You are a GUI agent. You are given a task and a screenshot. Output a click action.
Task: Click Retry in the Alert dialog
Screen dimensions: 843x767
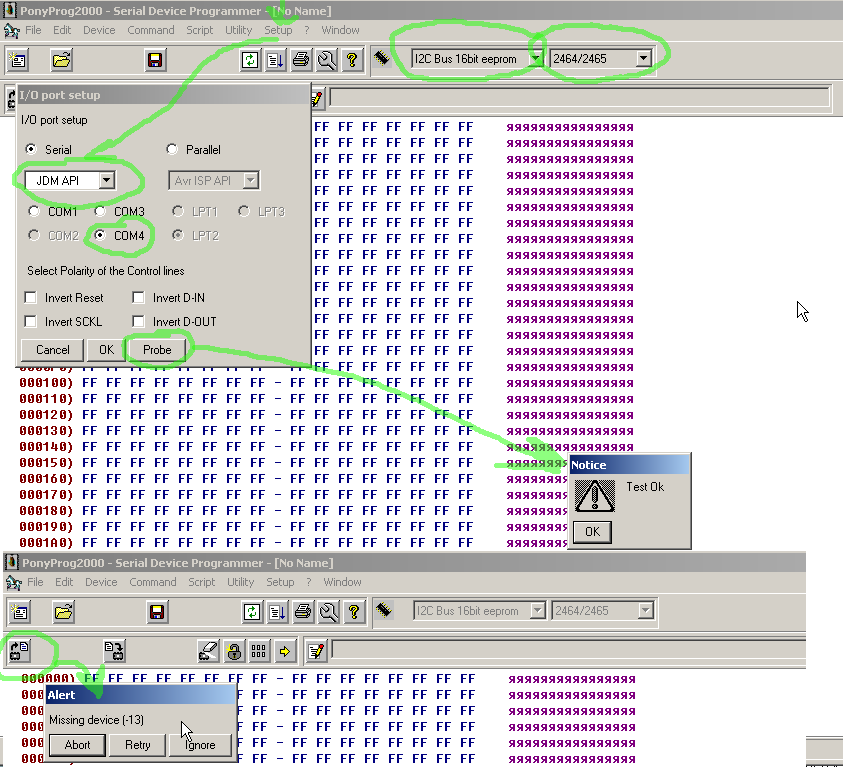138,745
